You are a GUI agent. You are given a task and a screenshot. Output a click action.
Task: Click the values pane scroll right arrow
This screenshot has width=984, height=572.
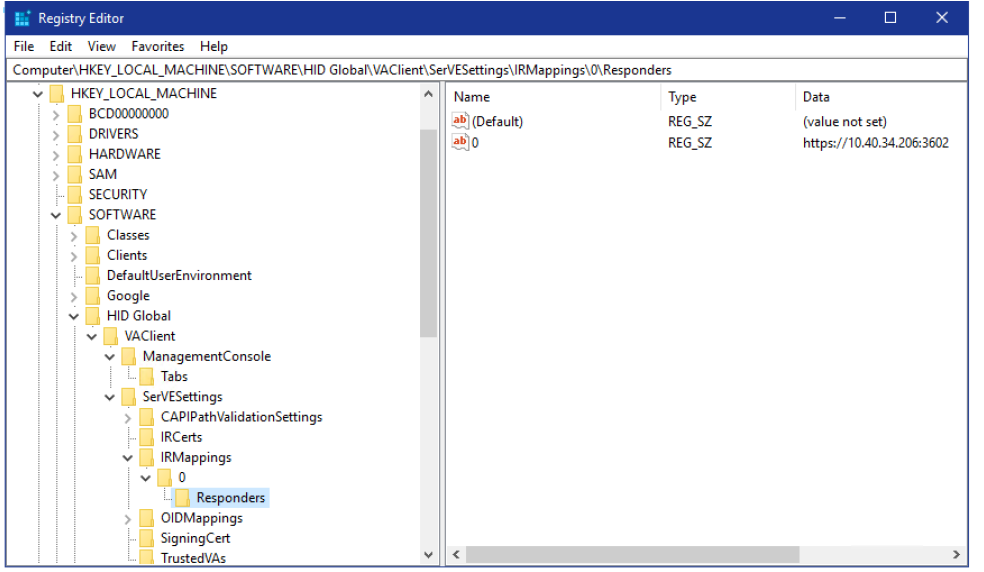[956, 554]
